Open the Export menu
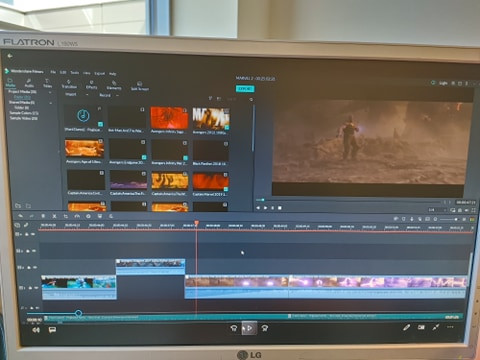This screenshot has width=480, height=360. 99,73
